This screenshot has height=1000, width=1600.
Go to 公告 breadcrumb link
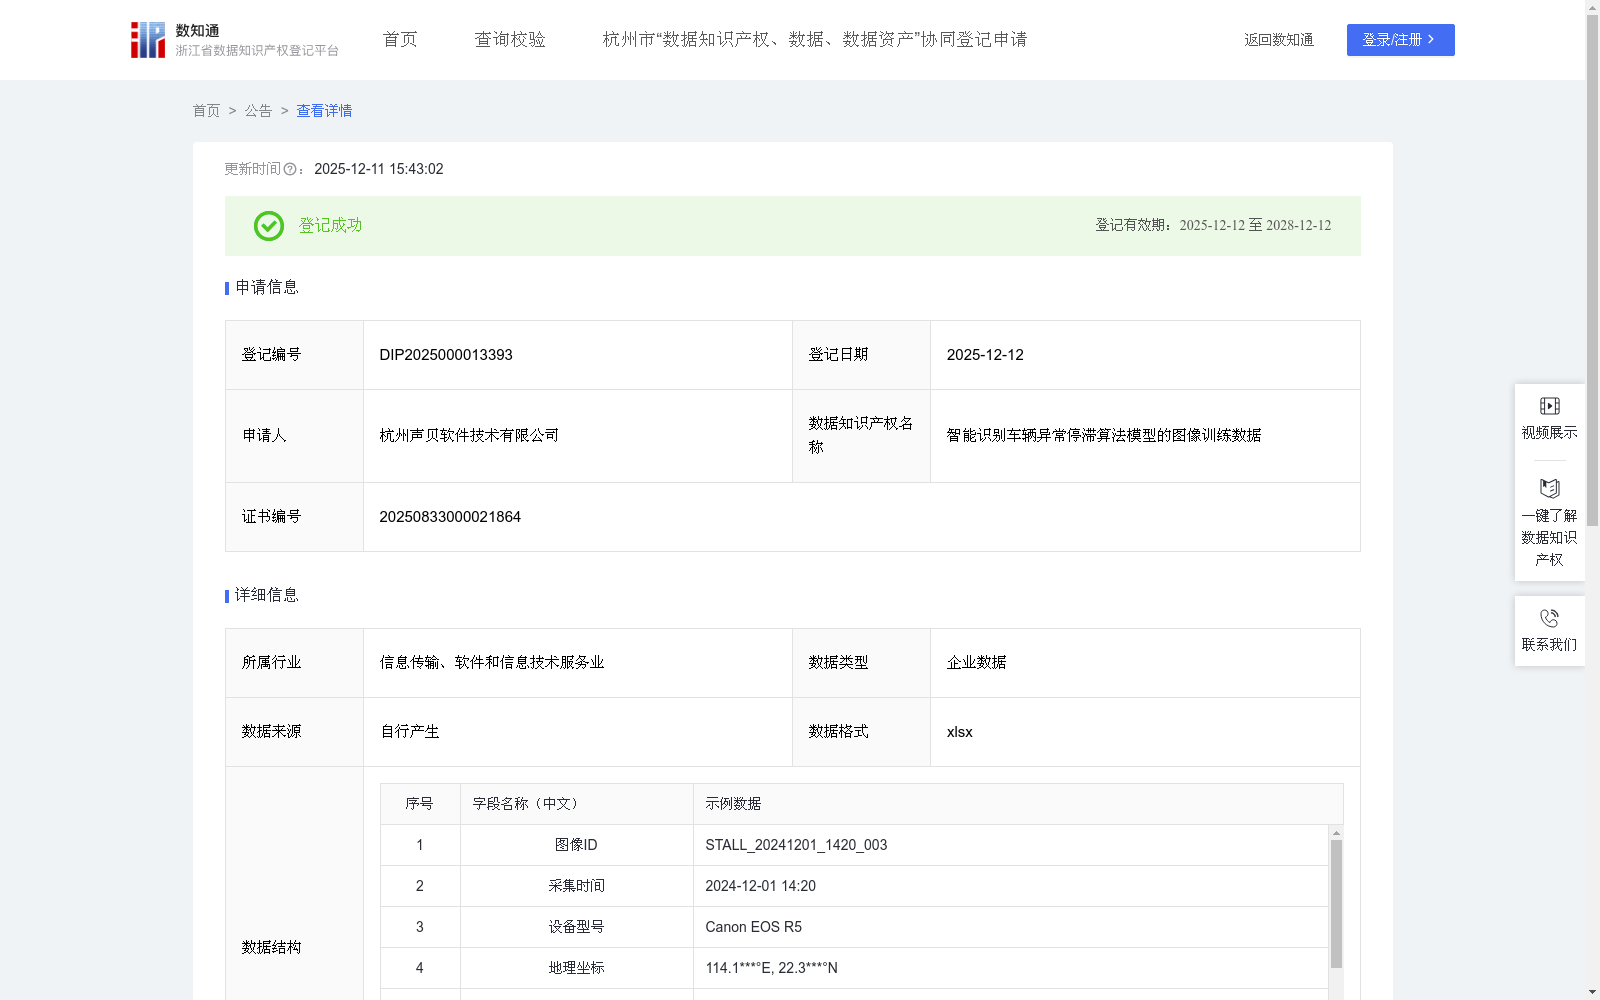coord(258,111)
